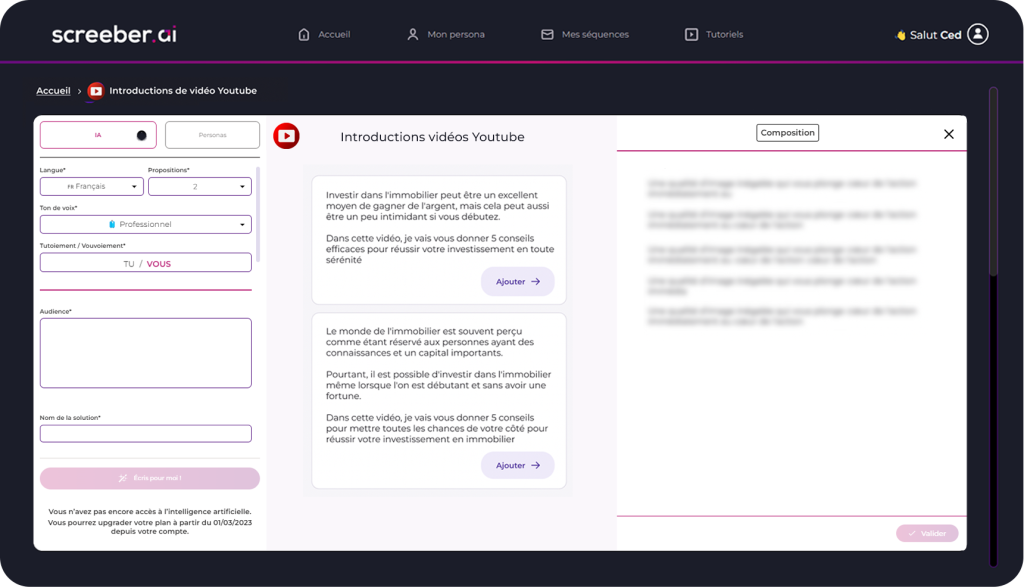Click the Accueil home icon in navbar
The height and width of the screenshot is (588, 1024).
[x=304, y=34]
